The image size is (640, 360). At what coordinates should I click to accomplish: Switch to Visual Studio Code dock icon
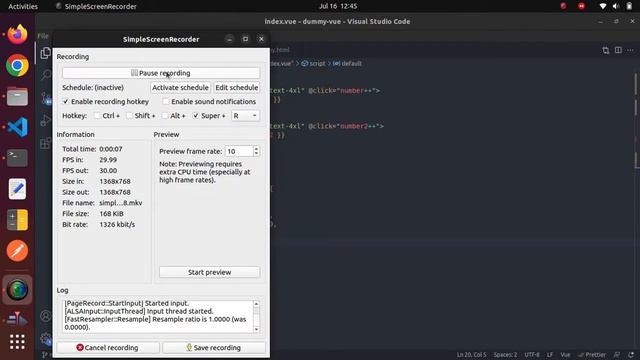pos(17,127)
